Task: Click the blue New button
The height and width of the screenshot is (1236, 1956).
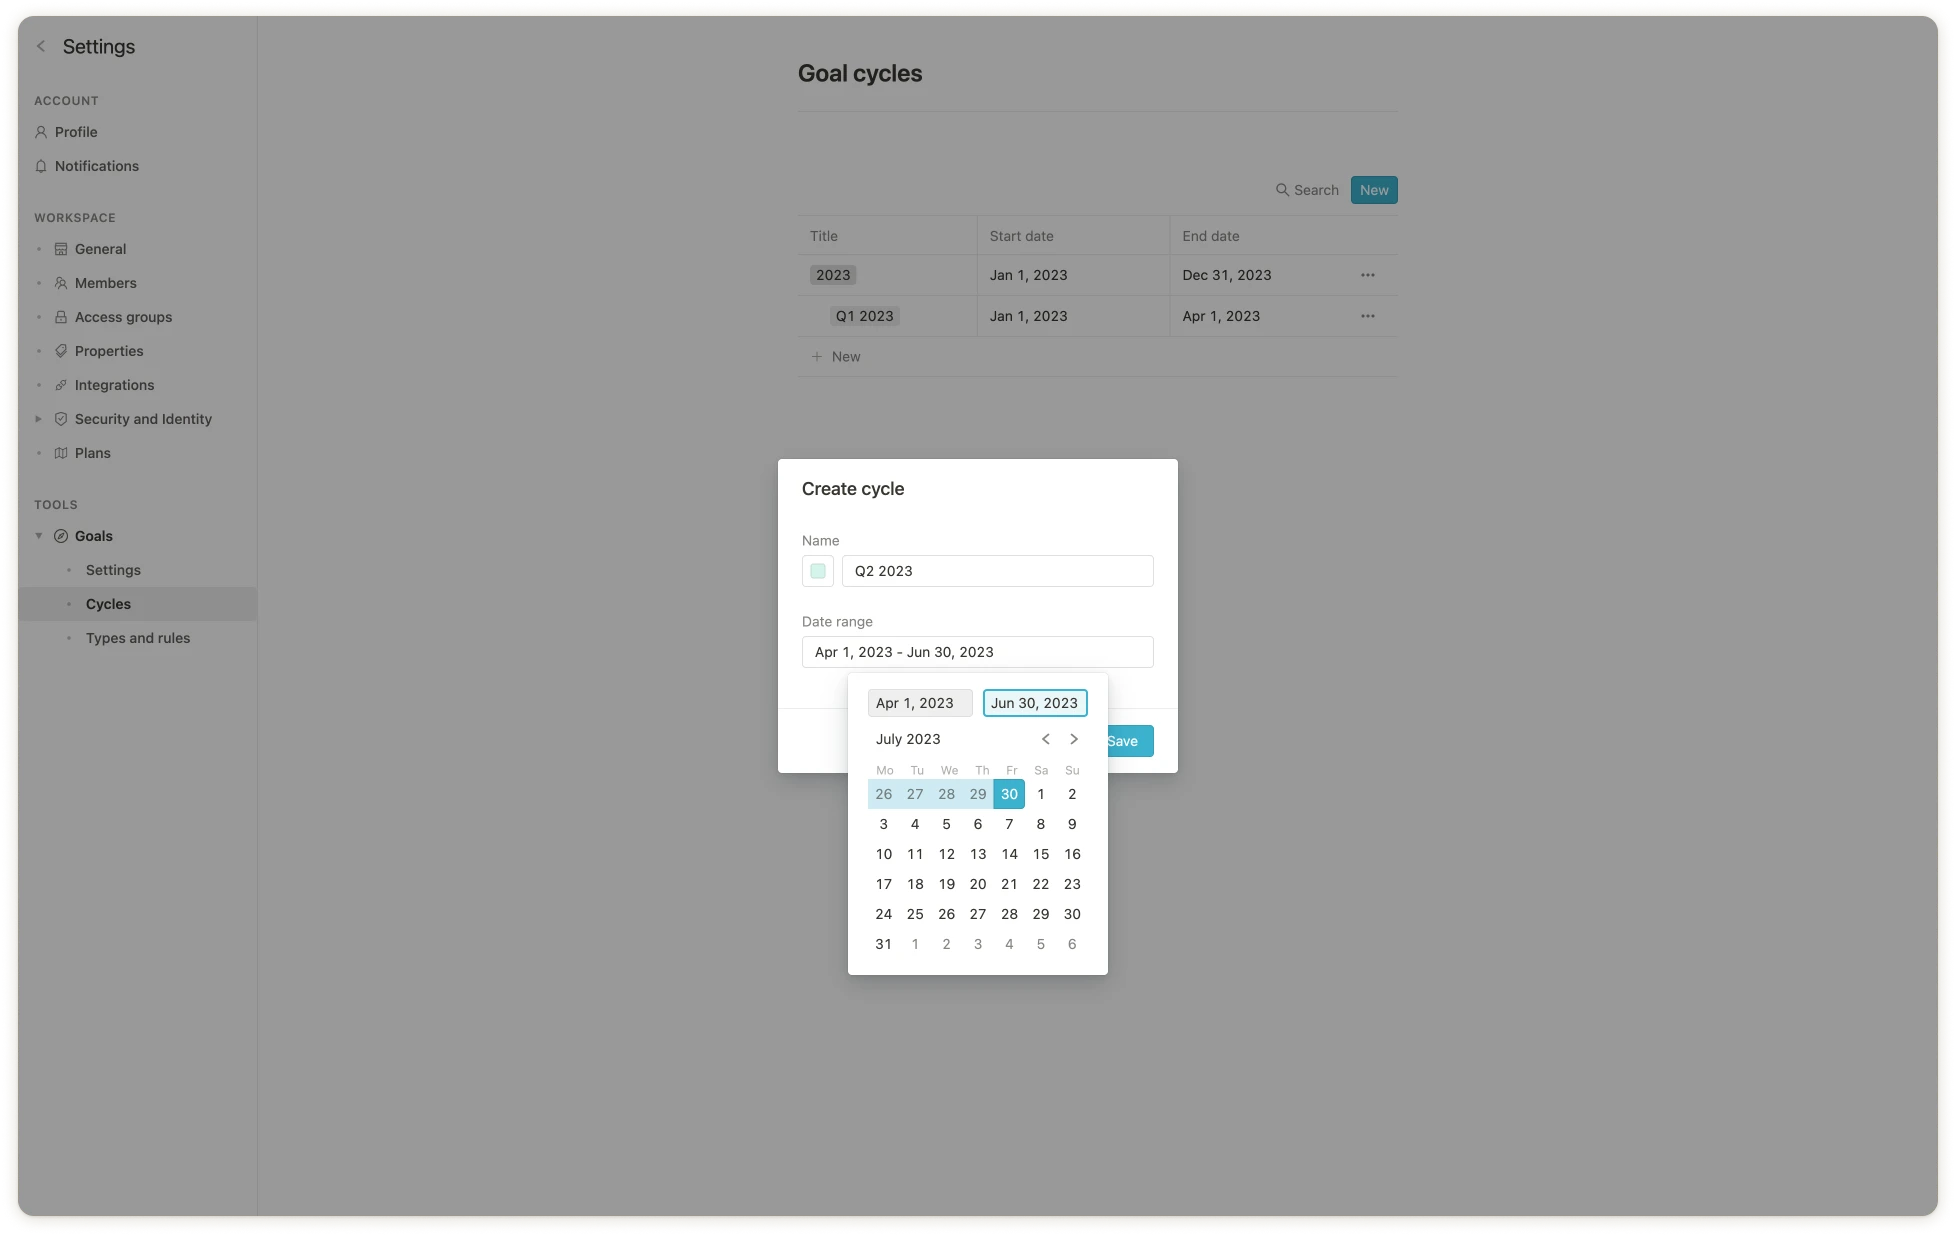Action: click(x=1373, y=190)
